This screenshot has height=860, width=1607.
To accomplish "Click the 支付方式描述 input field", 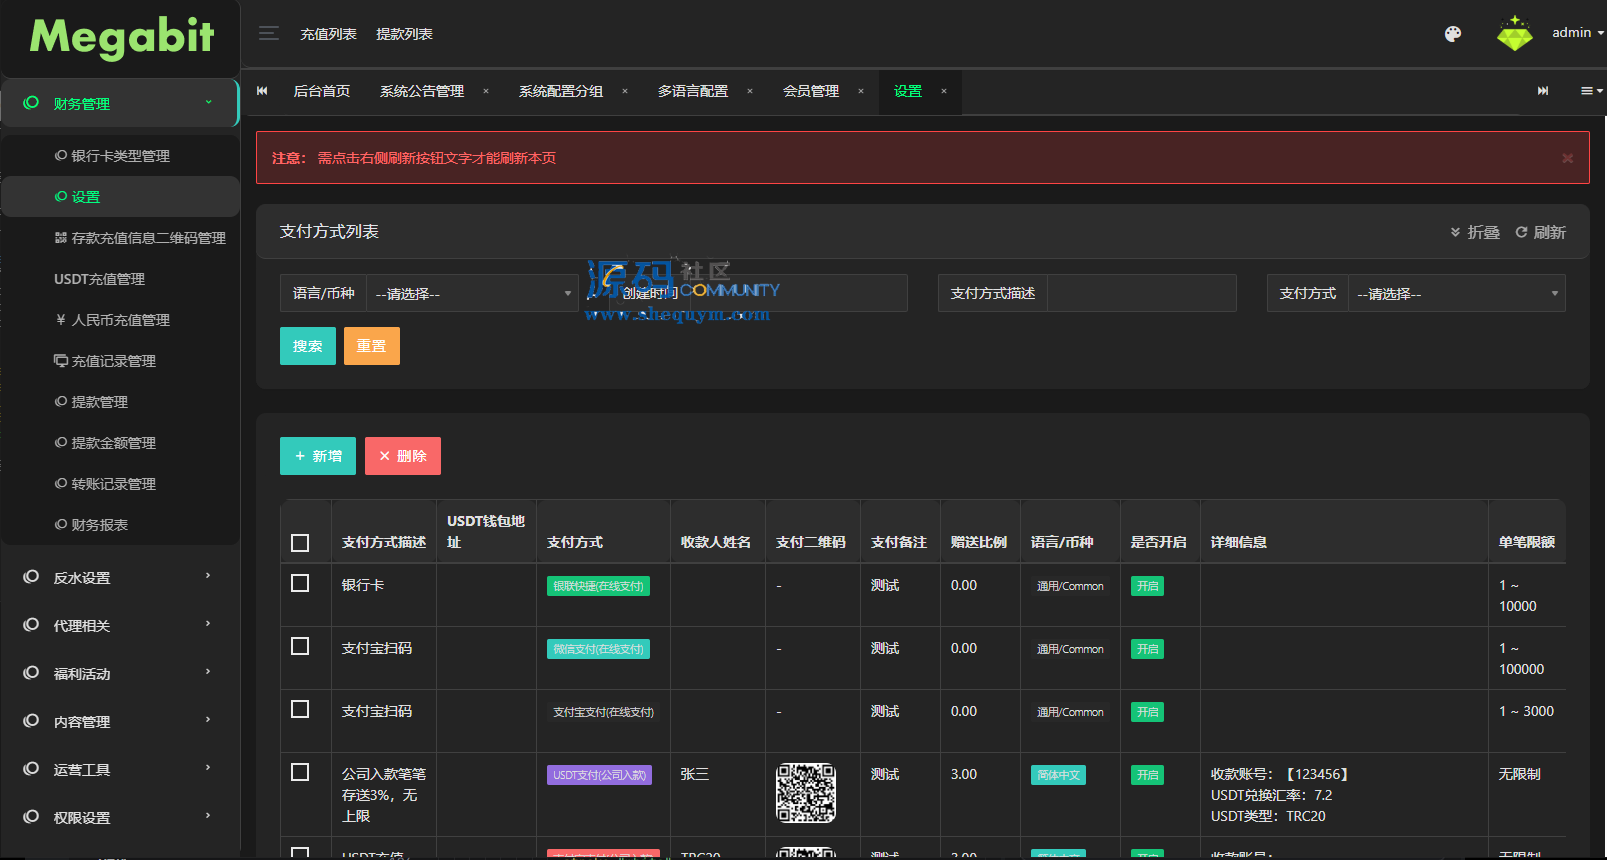I will 1140,294.
